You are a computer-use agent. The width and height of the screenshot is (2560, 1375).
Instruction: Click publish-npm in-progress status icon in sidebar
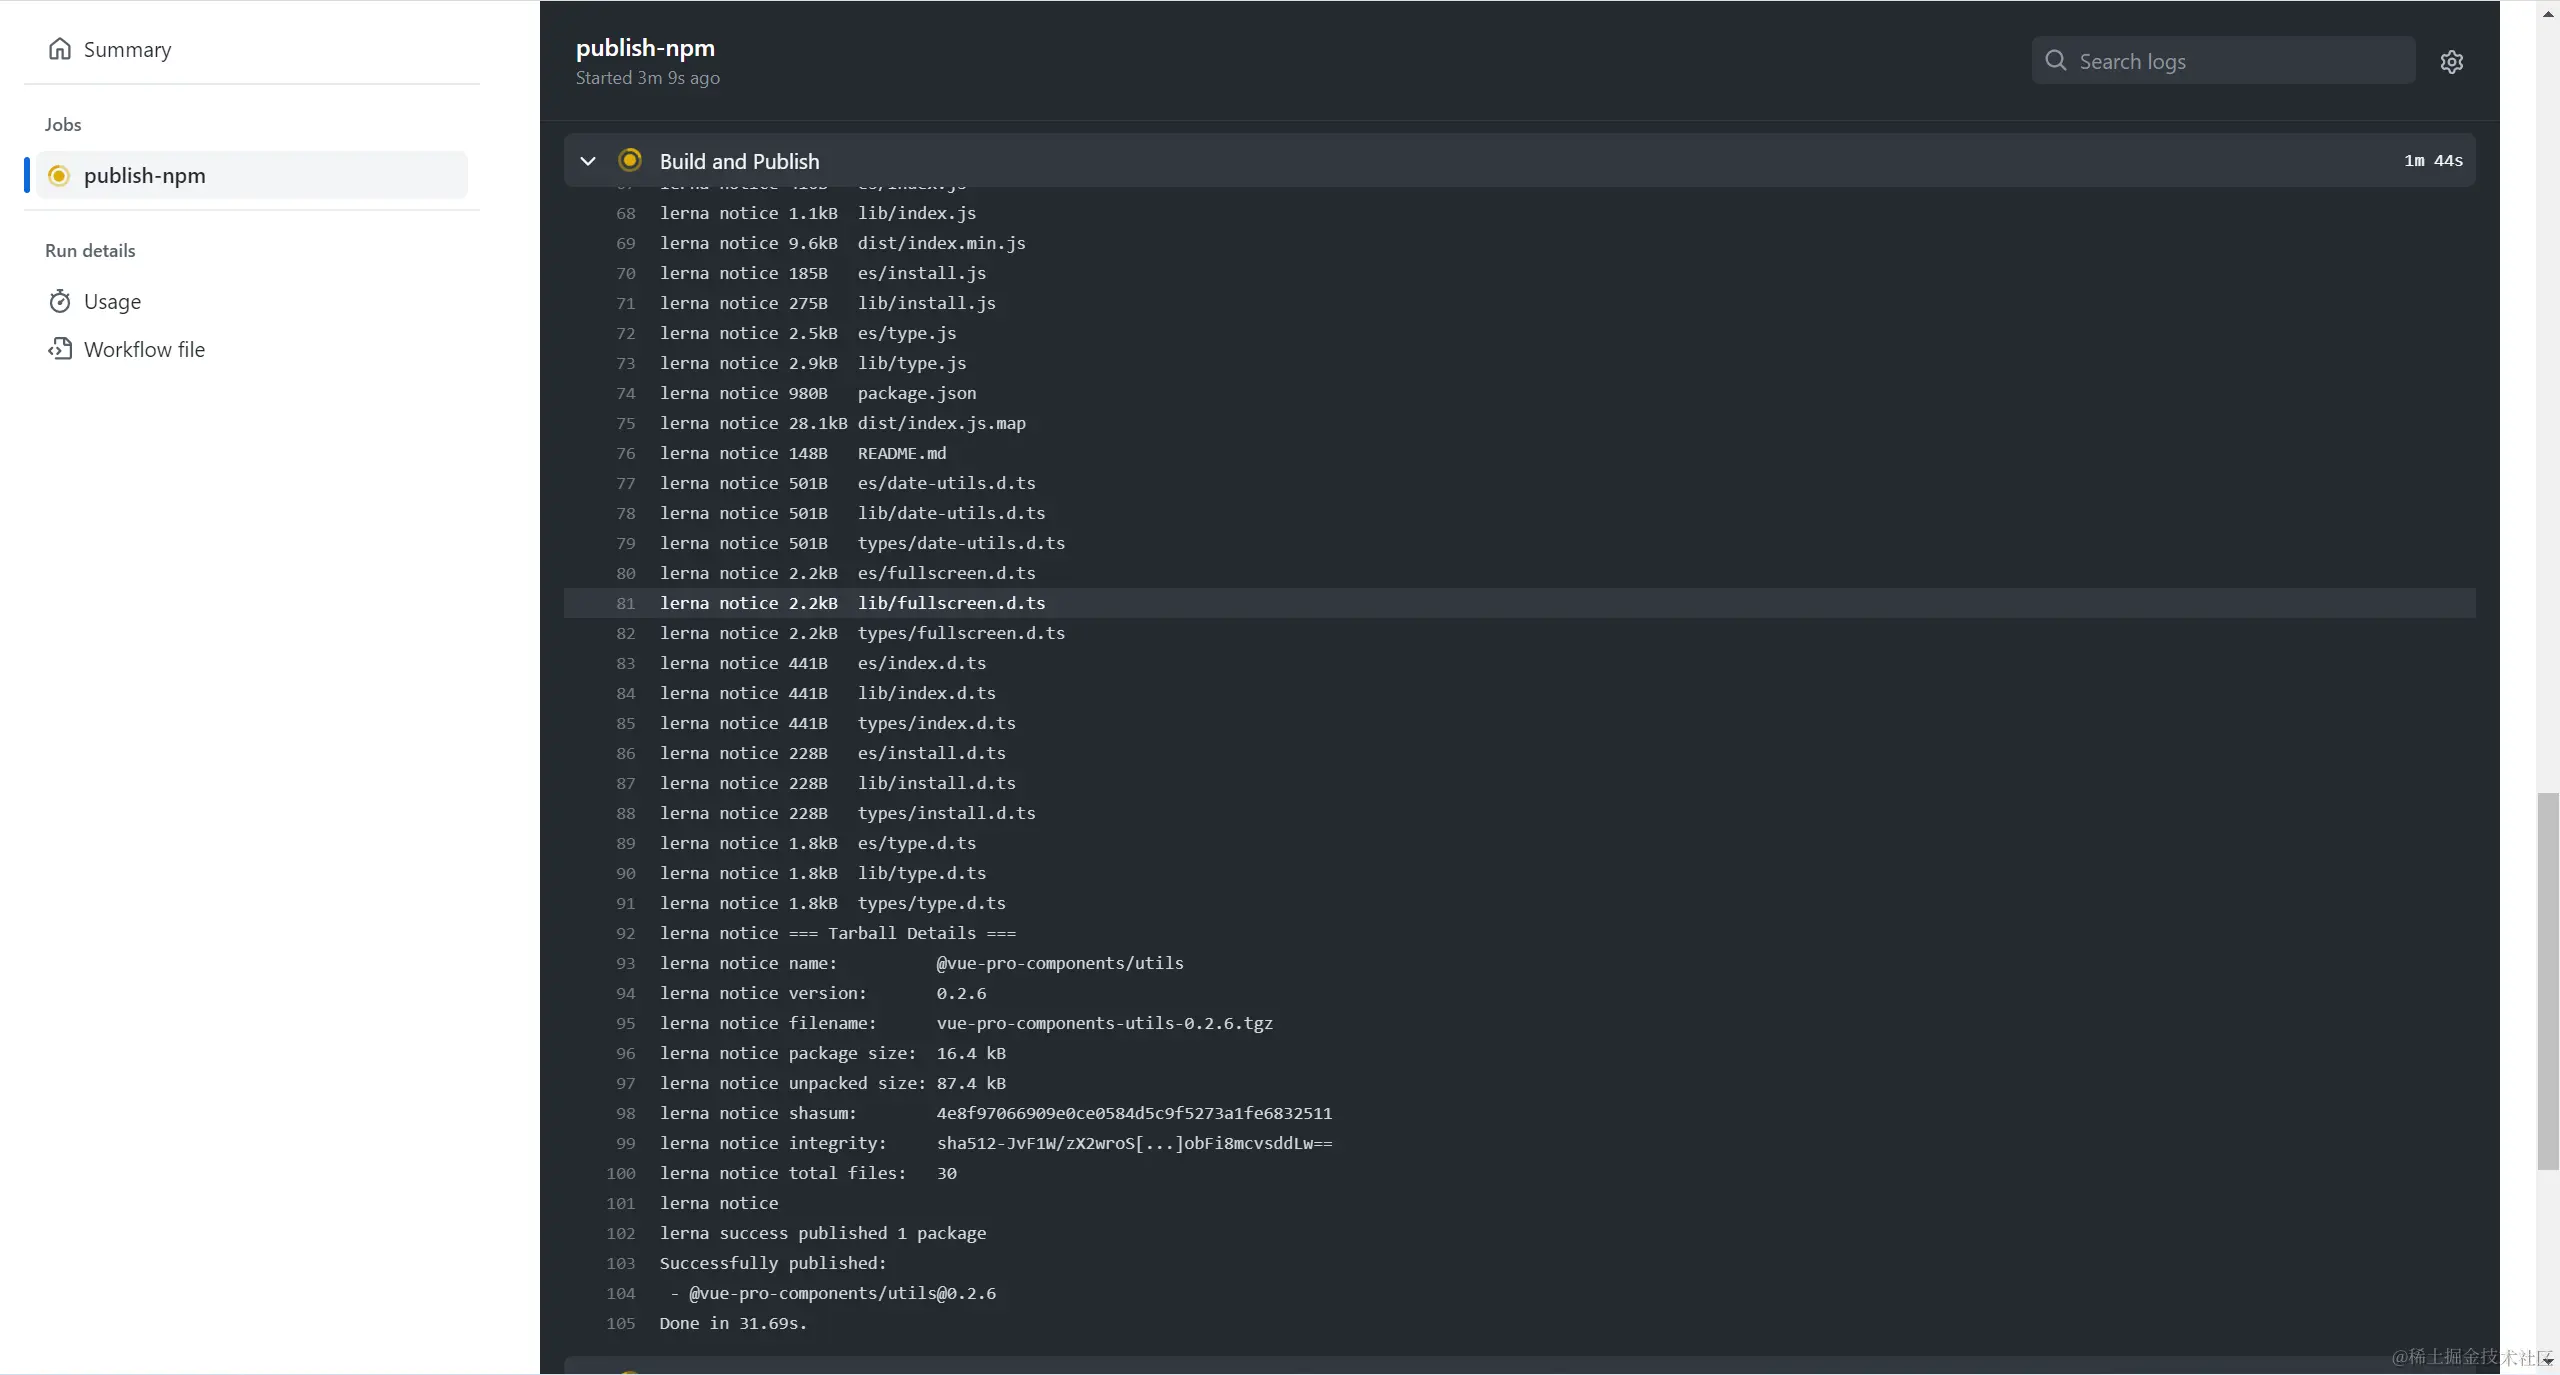click(59, 176)
